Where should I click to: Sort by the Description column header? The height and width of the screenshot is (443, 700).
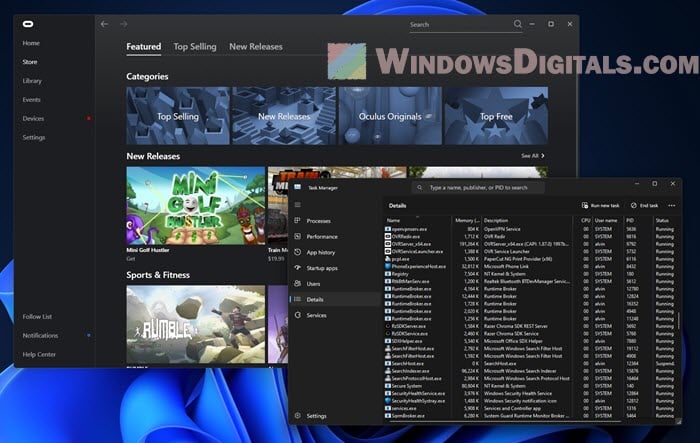[527, 220]
